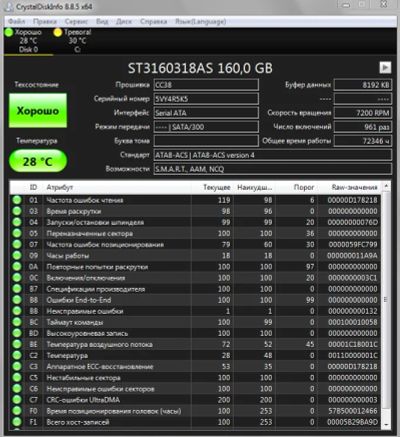Click status icon of attribute F0
The width and height of the screenshot is (400, 437).
17,411
